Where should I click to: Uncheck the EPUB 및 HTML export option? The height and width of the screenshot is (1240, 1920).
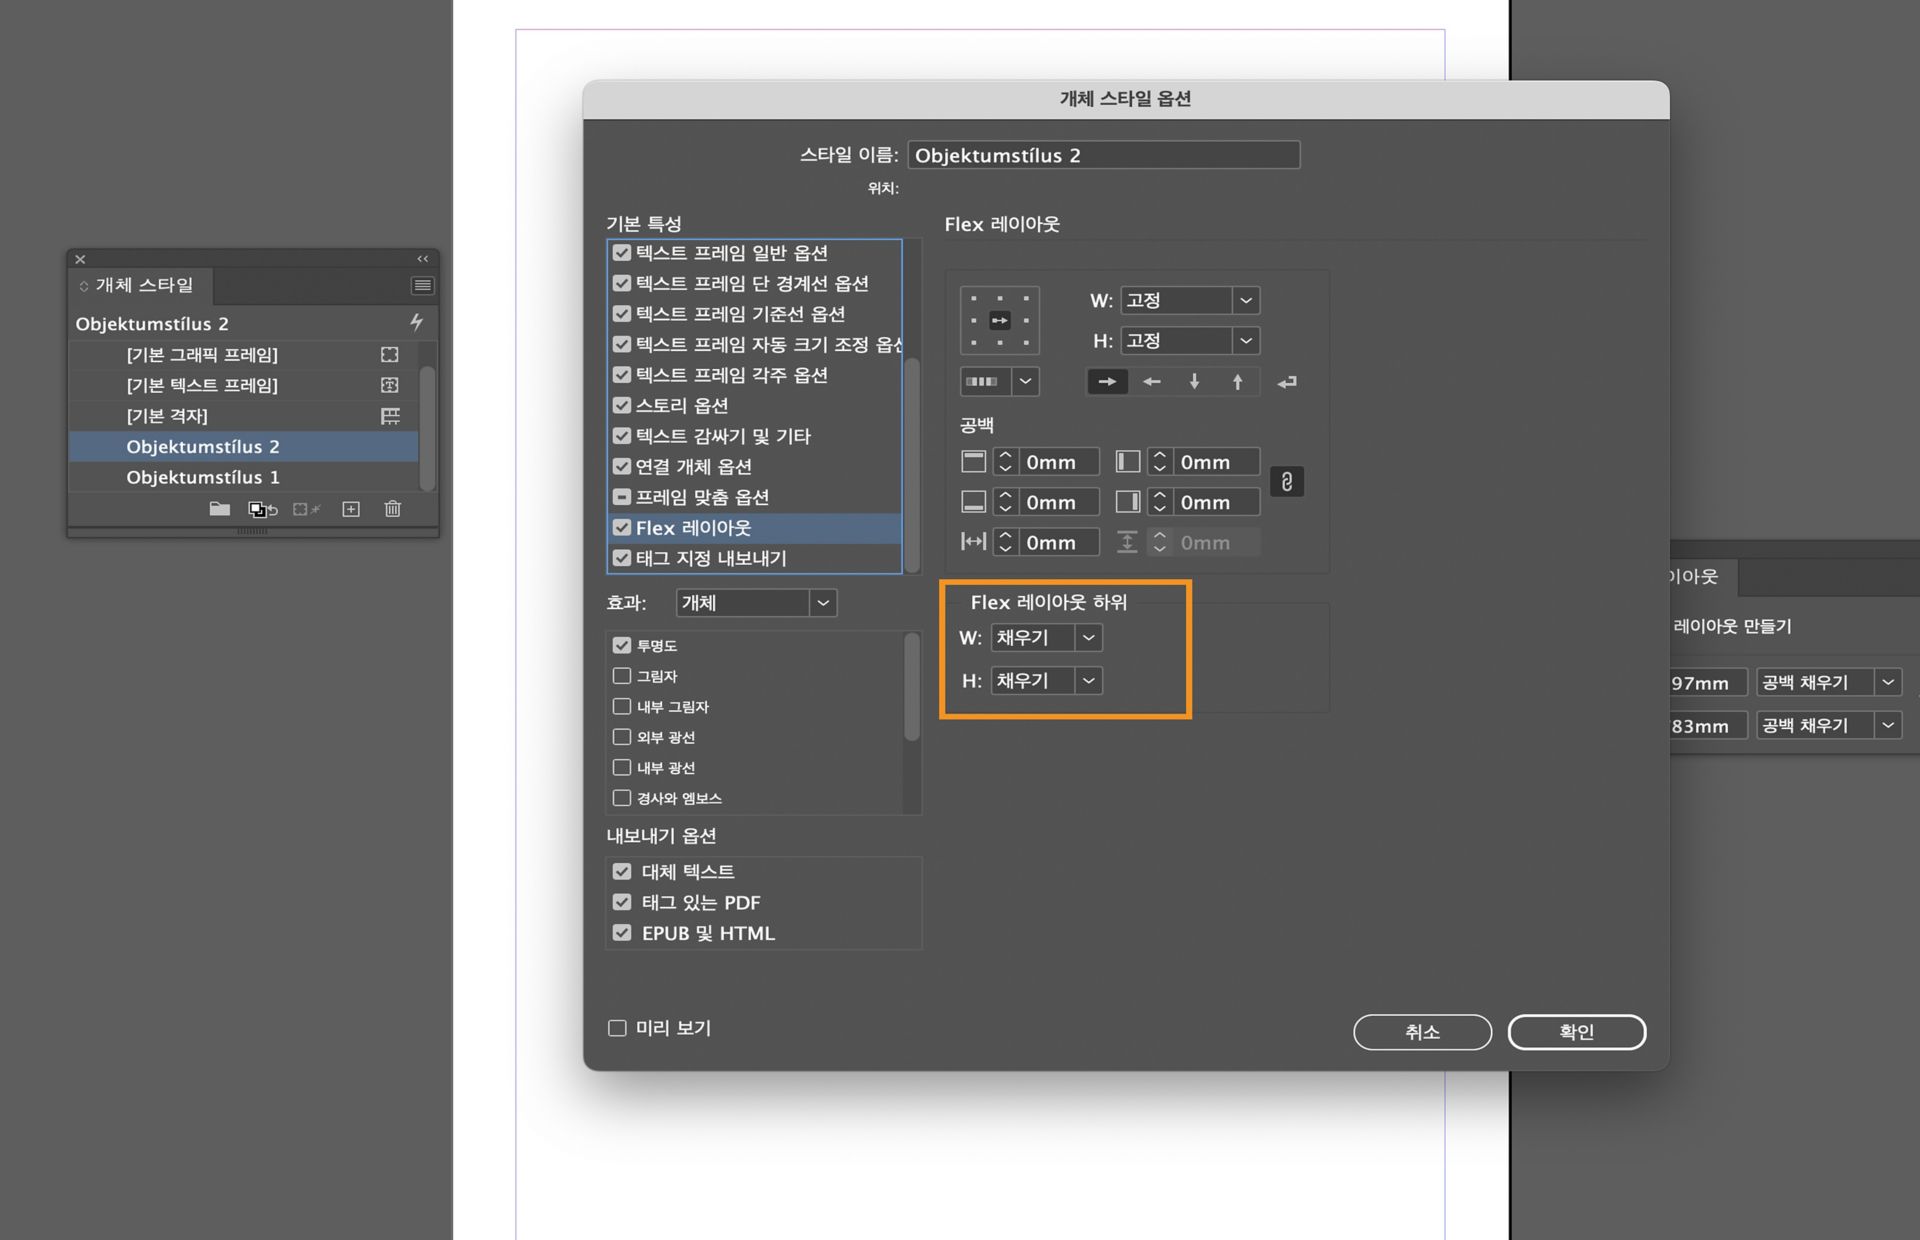point(620,932)
